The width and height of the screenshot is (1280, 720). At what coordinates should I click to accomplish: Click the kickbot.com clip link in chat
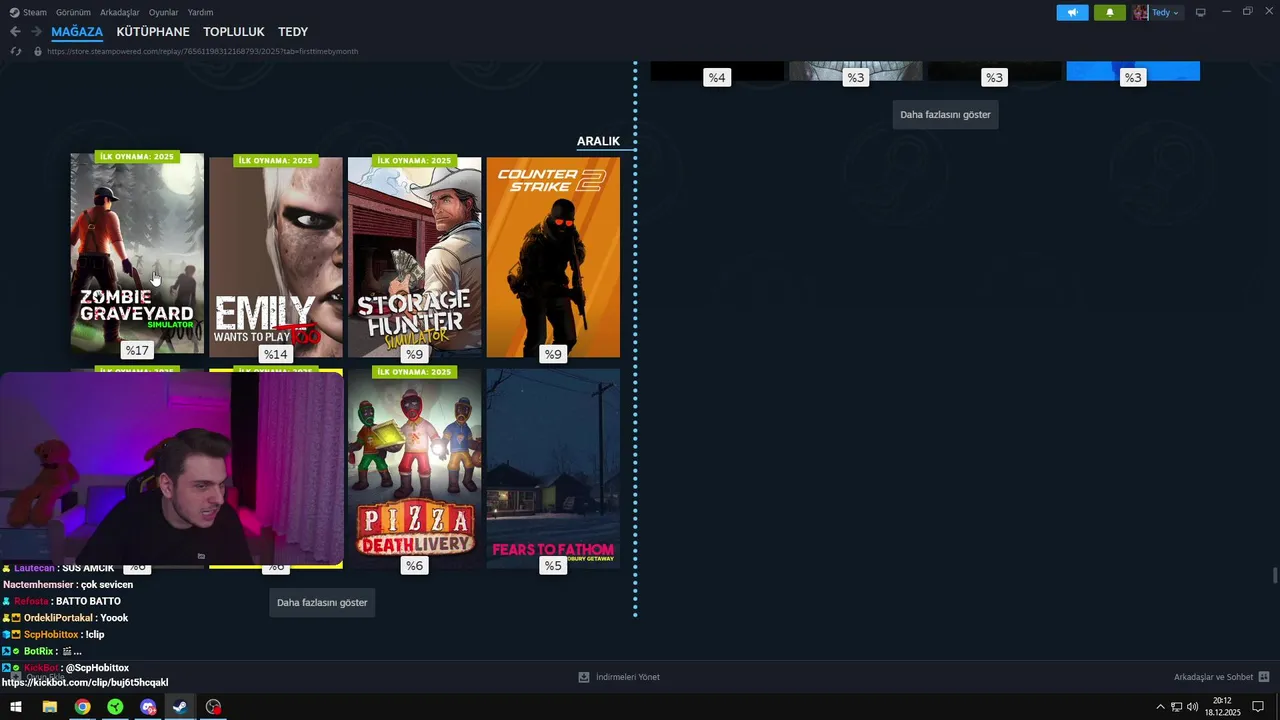pyautogui.click(x=85, y=682)
